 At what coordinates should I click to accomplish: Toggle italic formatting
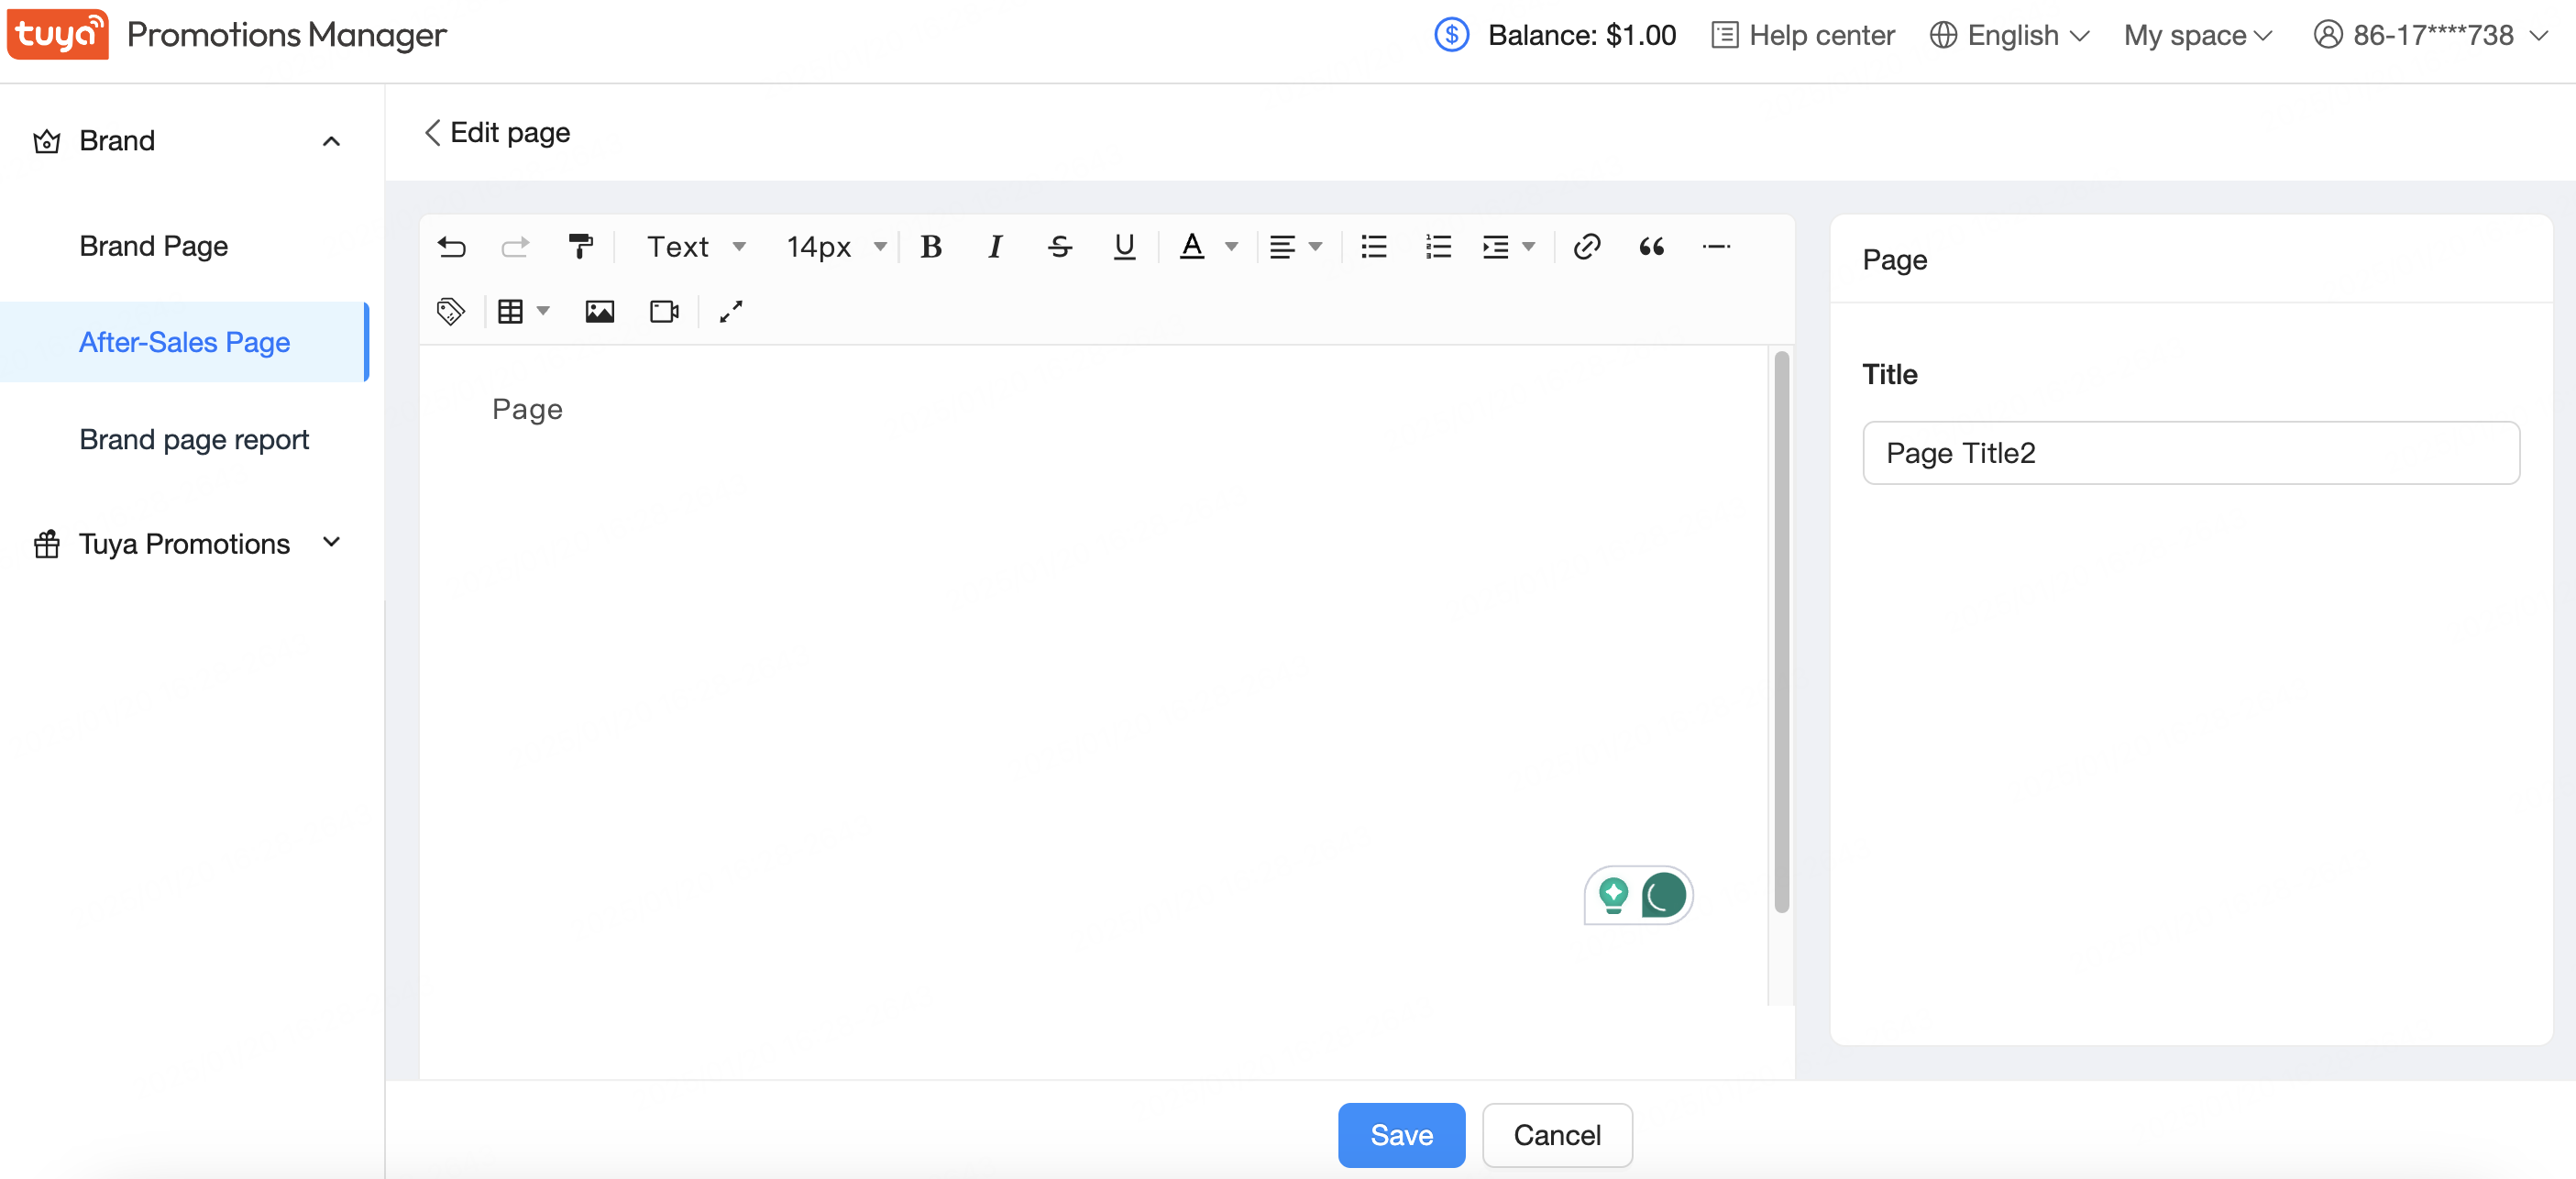pyautogui.click(x=995, y=247)
